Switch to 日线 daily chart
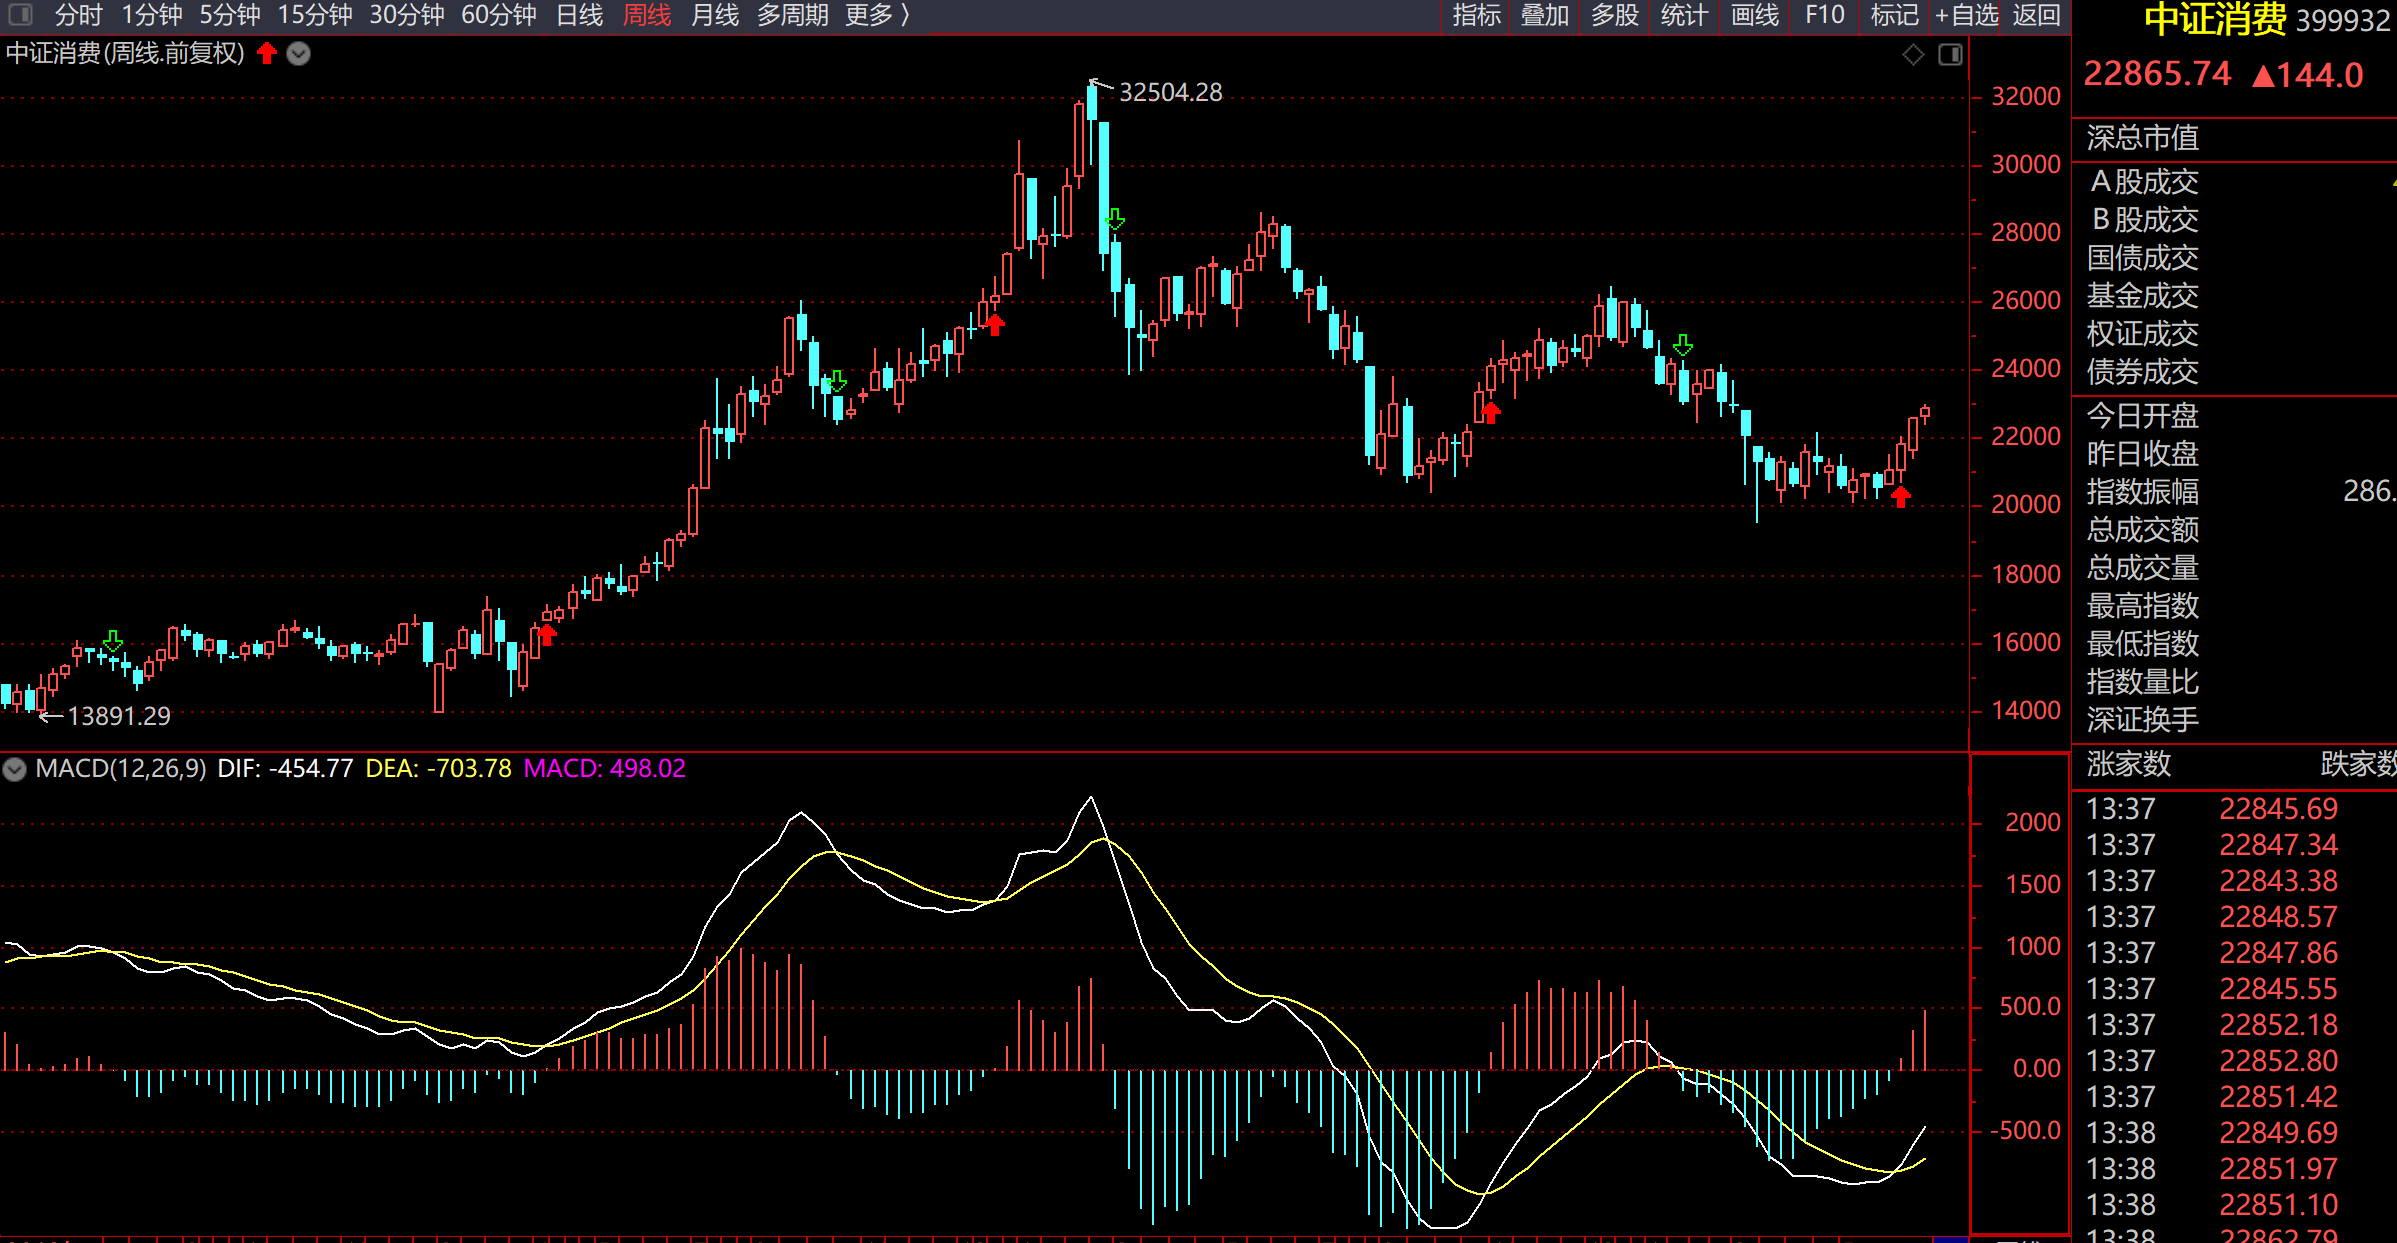The width and height of the screenshot is (2397, 1243). click(580, 15)
